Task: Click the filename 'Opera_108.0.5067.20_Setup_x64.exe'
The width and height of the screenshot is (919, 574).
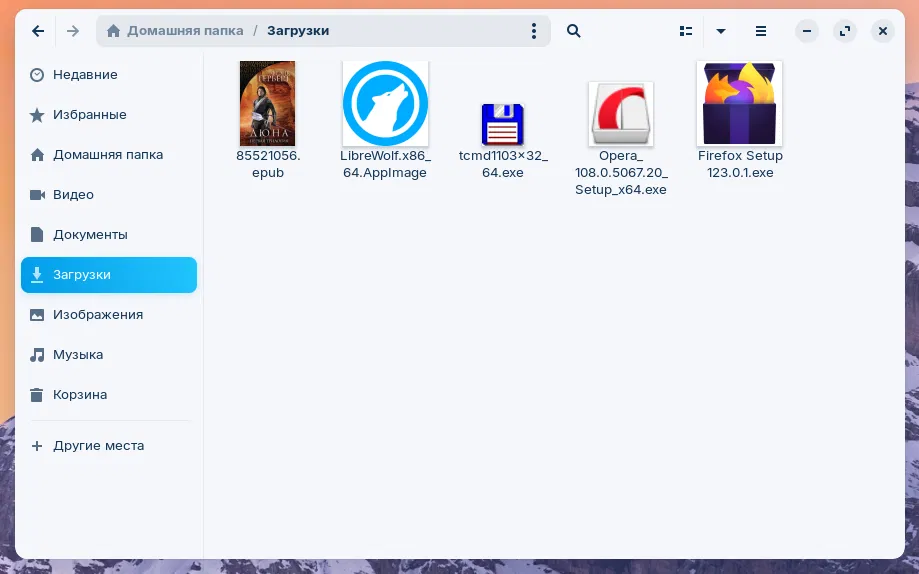Action: click(x=621, y=172)
